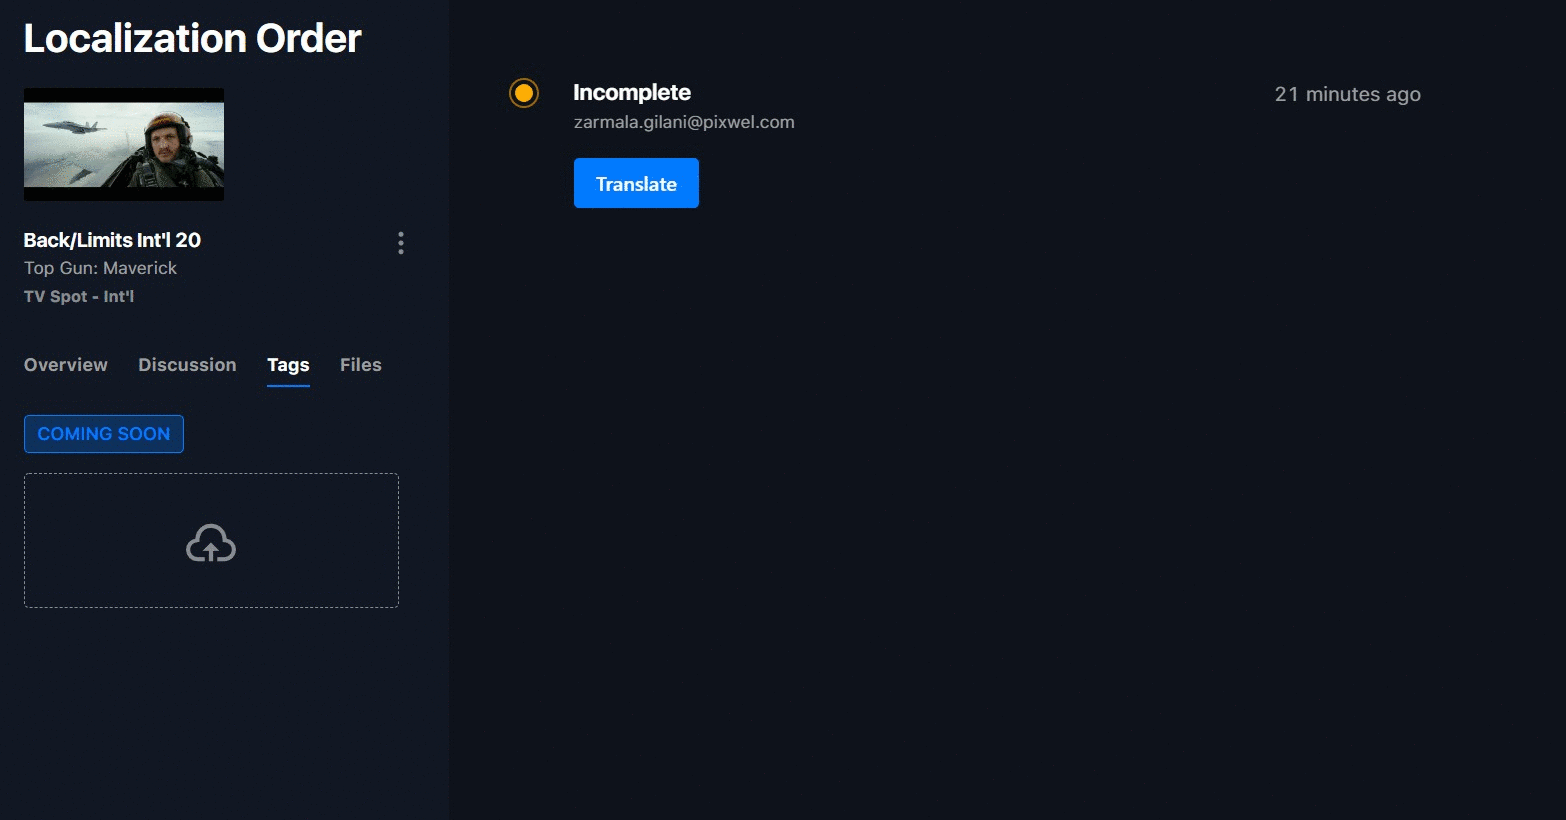The width and height of the screenshot is (1566, 820).
Task: Click the Top Gun: Maverick subtitle
Action: pos(100,268)
